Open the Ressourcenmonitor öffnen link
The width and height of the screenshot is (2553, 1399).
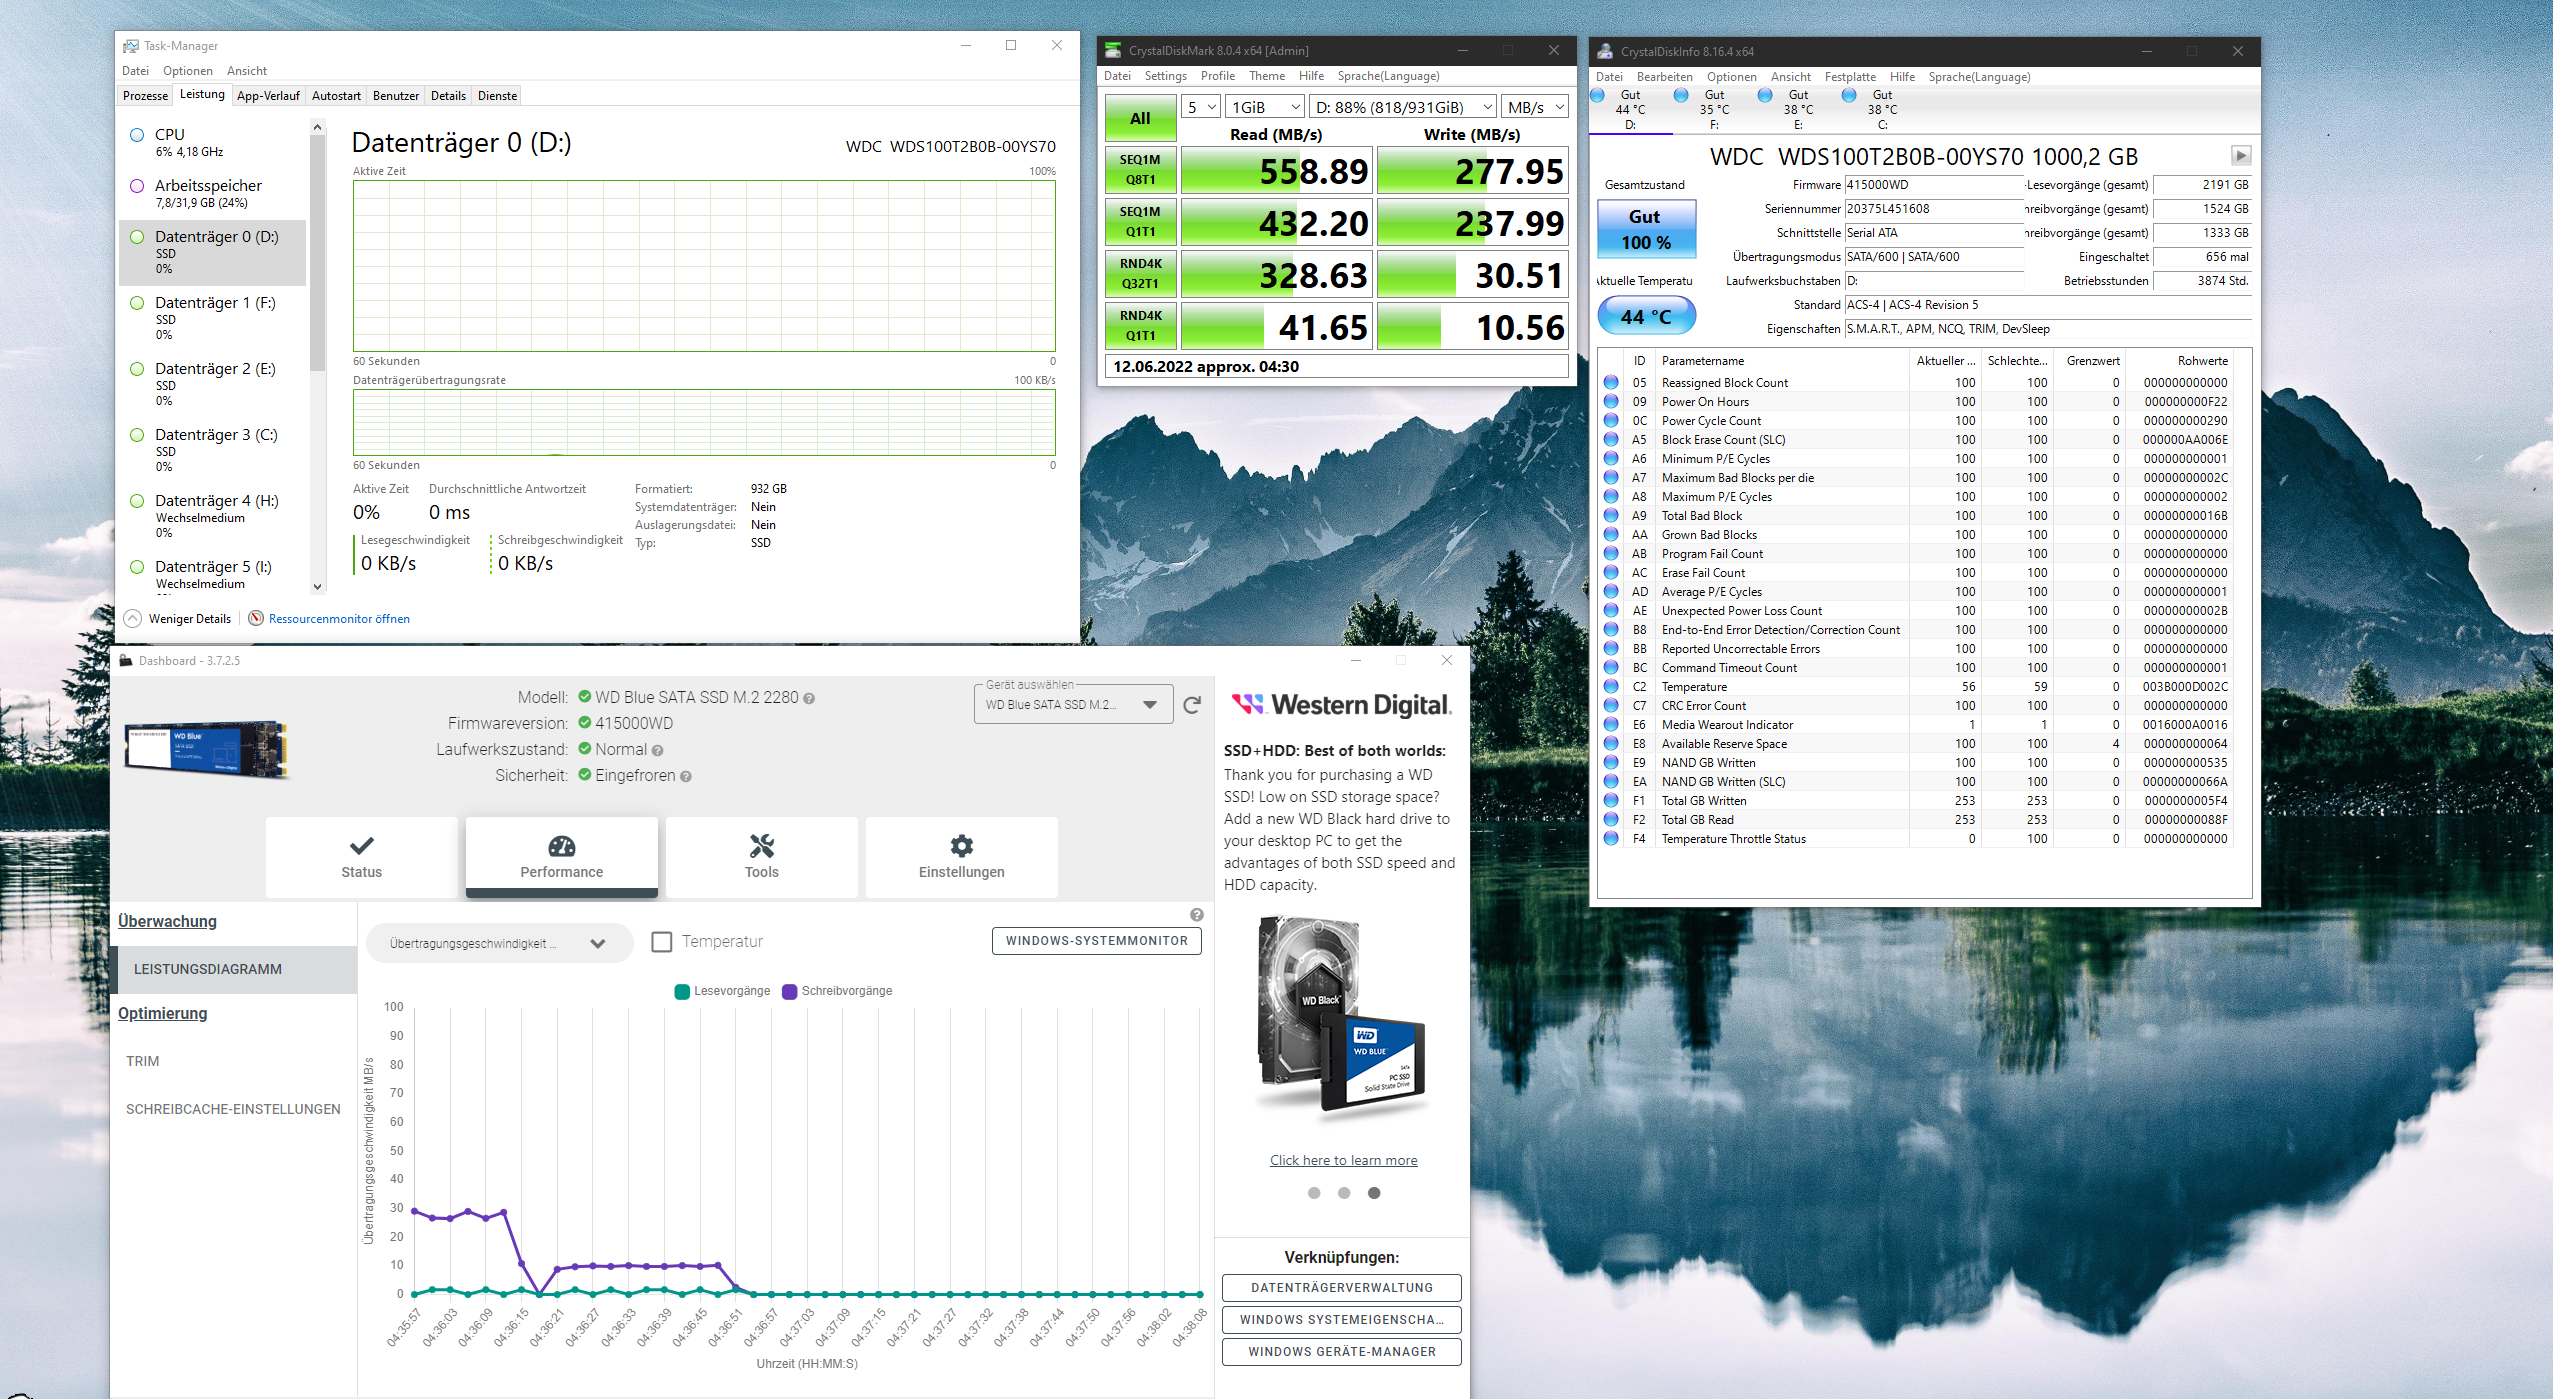(x=339, y=619)
